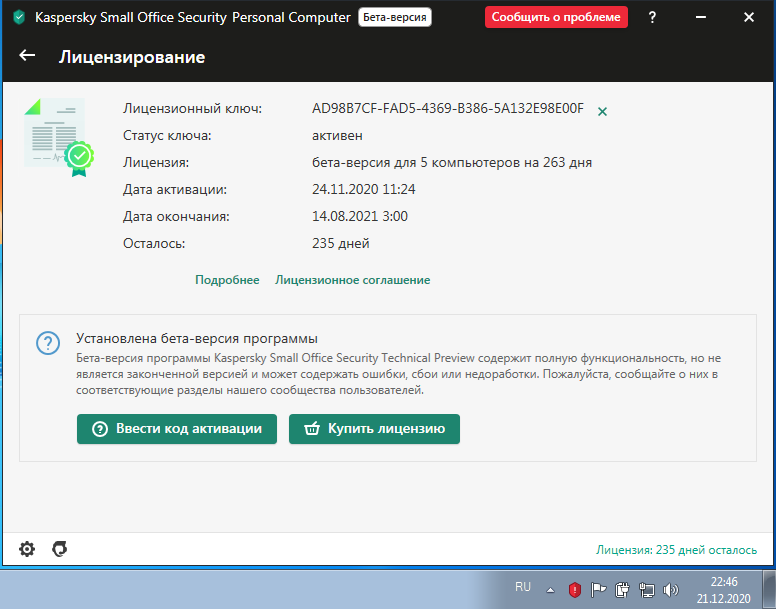Open the volume speaker tray icon
The image size is (776, 609).
(671, 589)
